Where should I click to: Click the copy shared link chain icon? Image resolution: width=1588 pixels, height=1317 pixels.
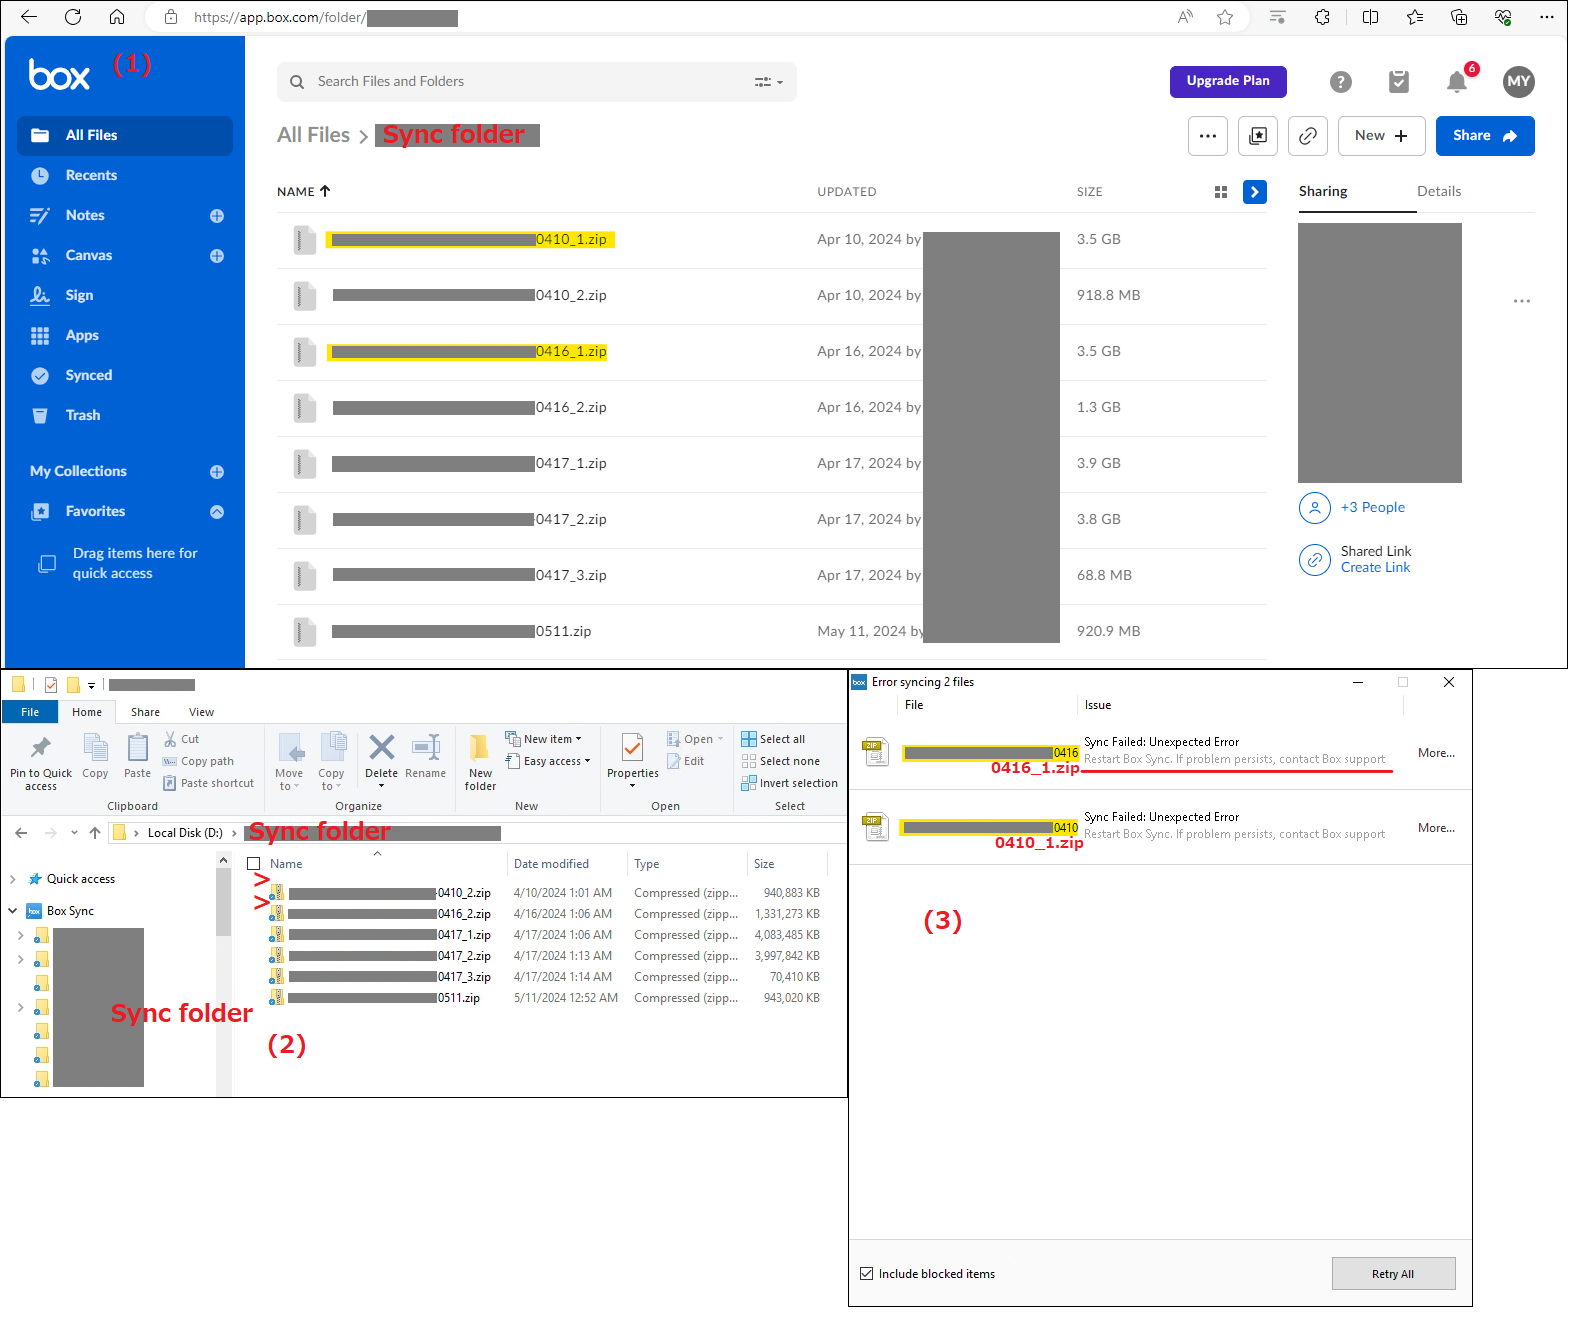point(1307,136)
